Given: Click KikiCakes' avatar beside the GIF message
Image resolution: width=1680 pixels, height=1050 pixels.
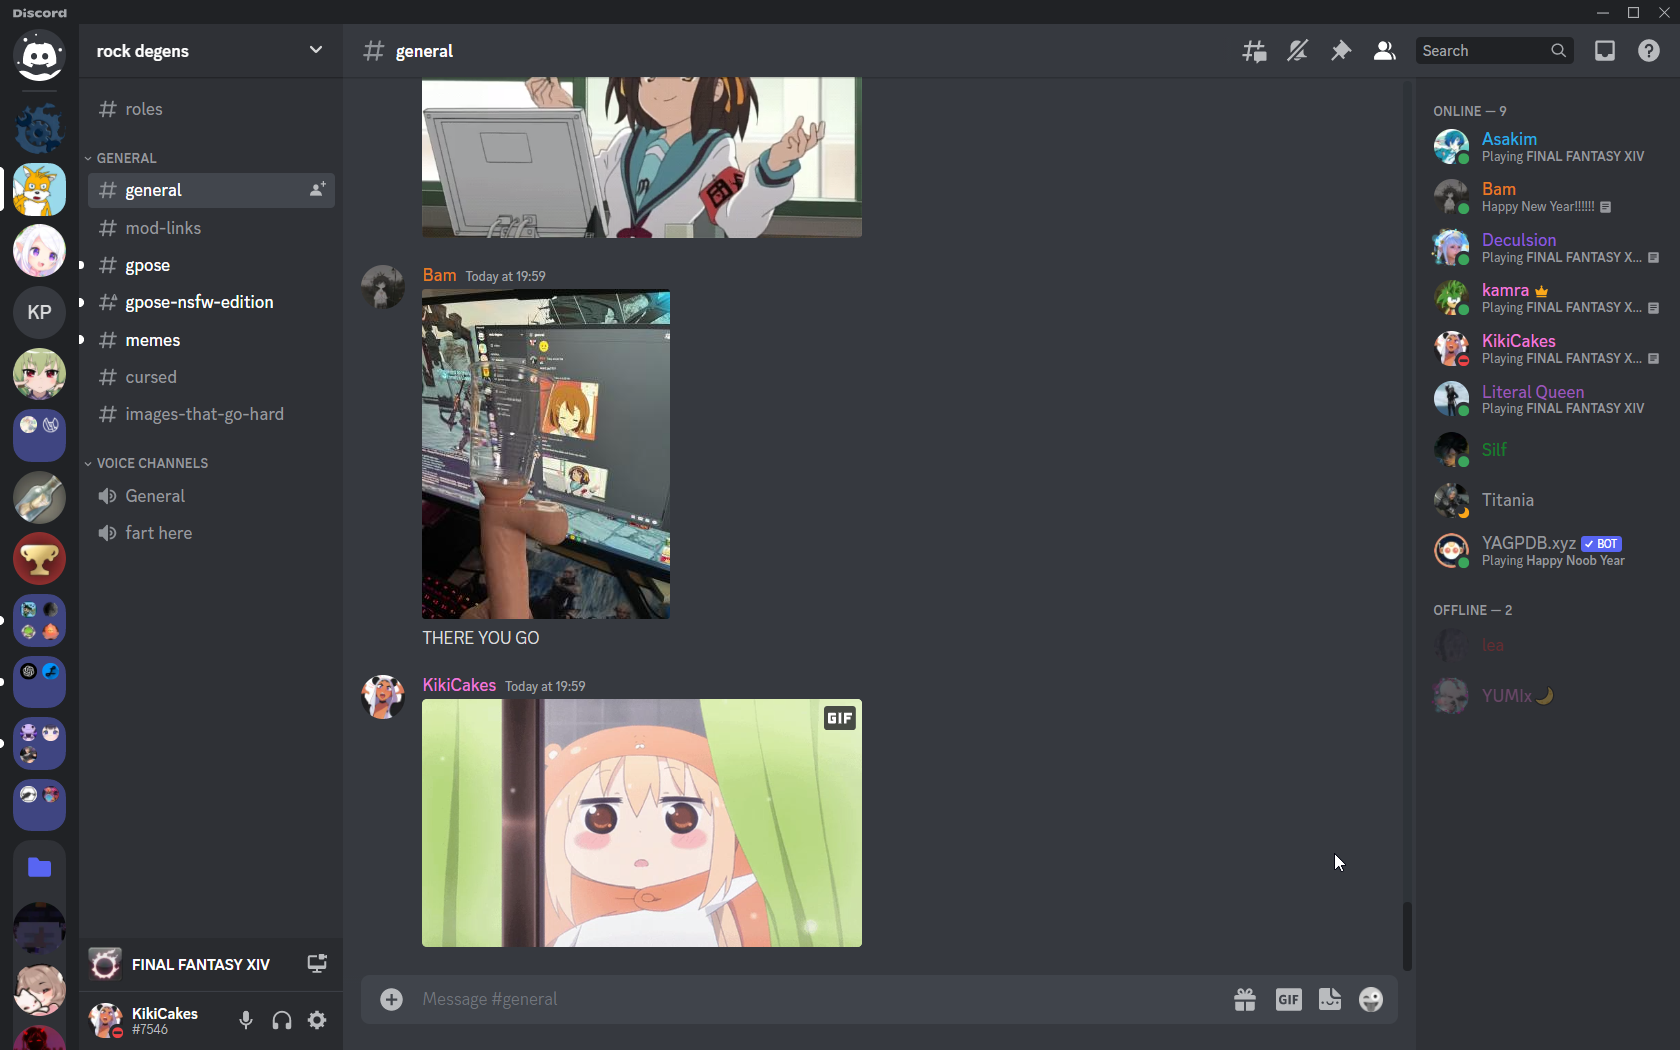Looking at the screenshot, I should [382, 697].
